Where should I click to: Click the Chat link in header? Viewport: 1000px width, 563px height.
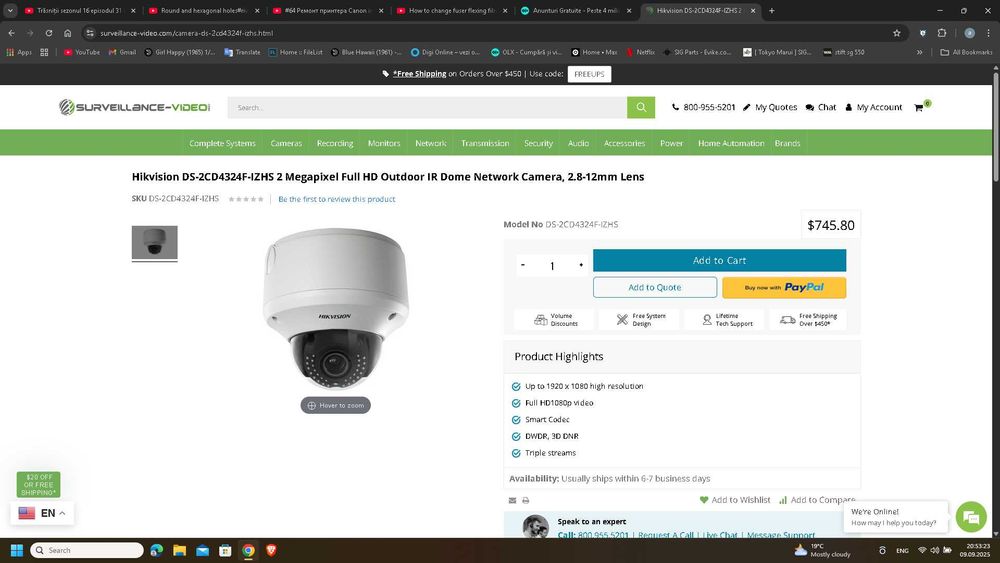pyautogui.click(x=821, y=107)
